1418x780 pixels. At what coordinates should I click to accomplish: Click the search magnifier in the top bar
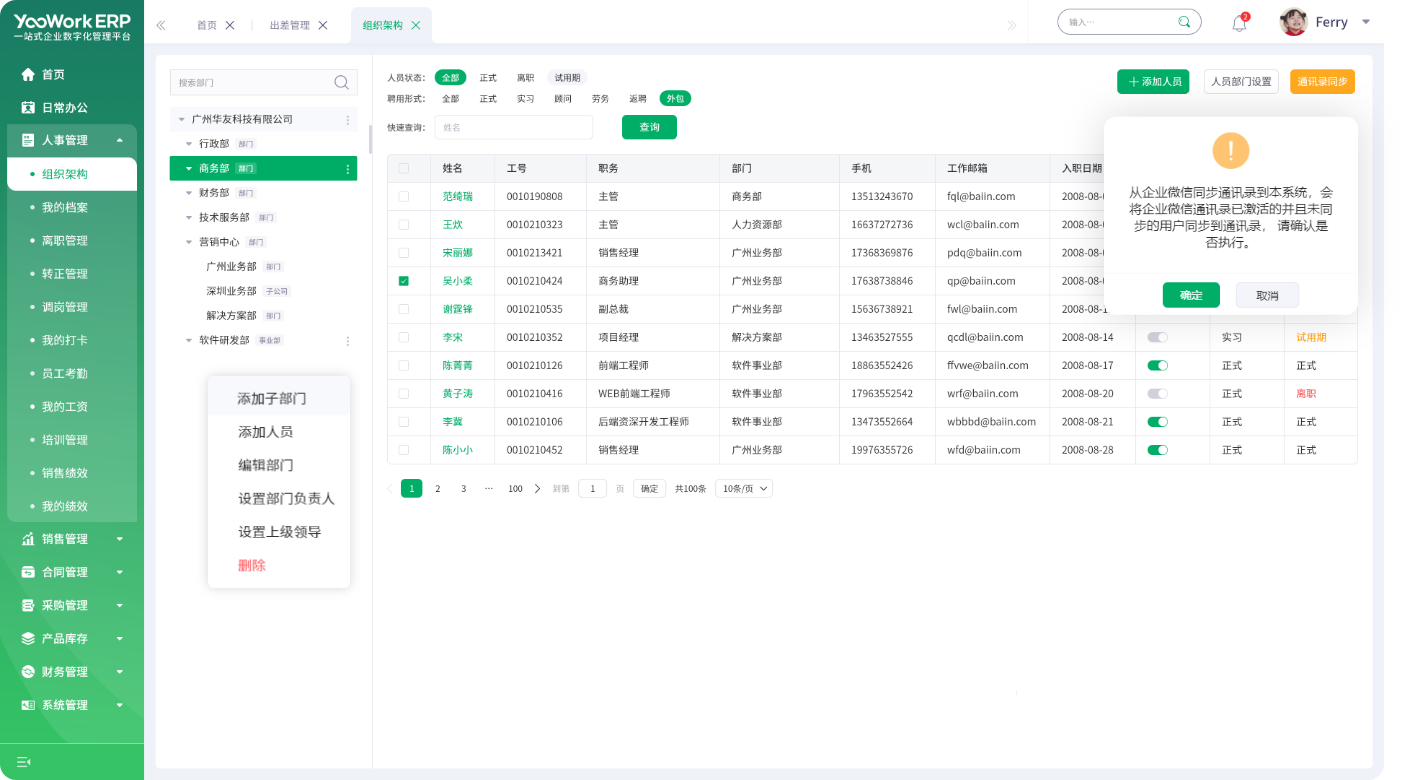tap(1184, 22)
